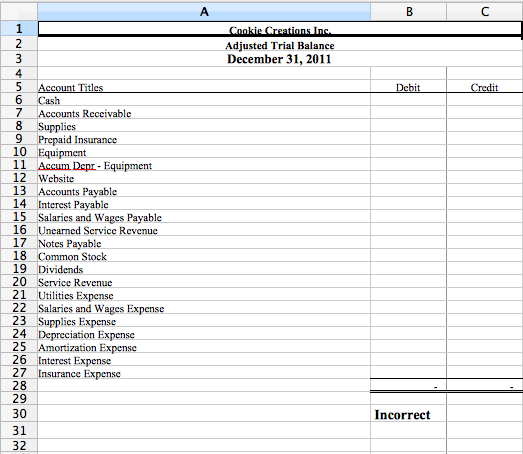The height and width of the screenshot is (454, 523).
Task: Select column B header
Action: pyautogui.click(x=408, y=12)
